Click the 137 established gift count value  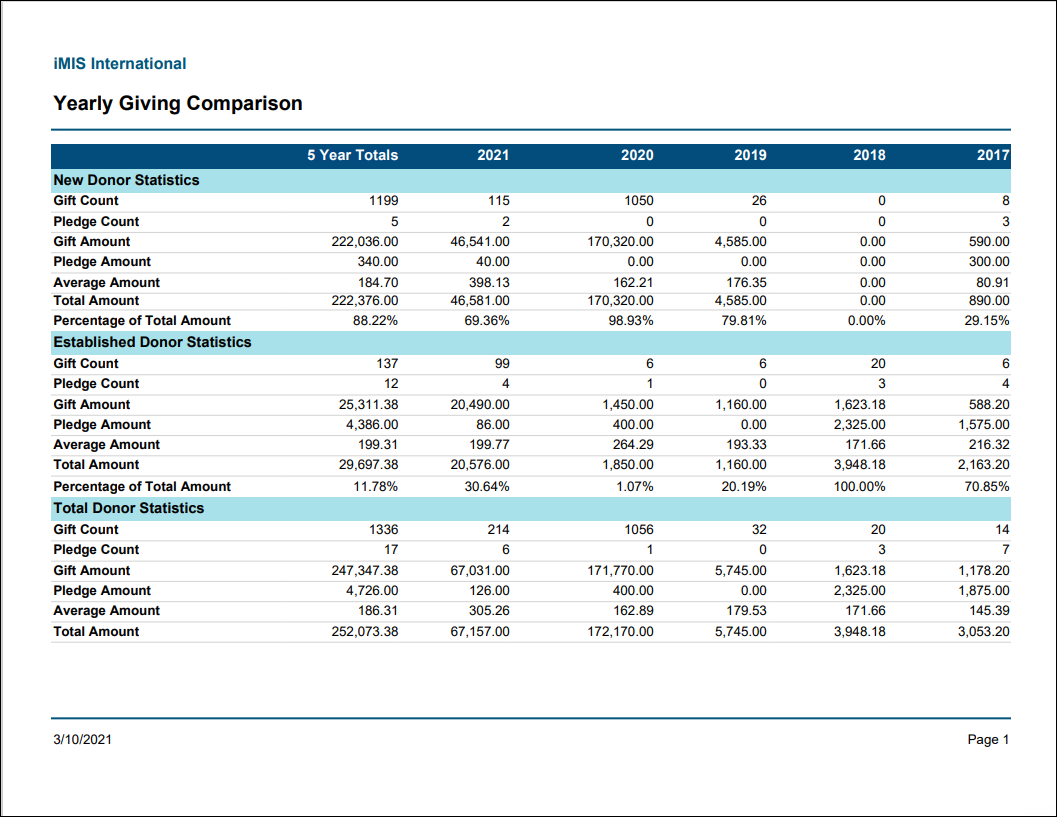(388, 363)
